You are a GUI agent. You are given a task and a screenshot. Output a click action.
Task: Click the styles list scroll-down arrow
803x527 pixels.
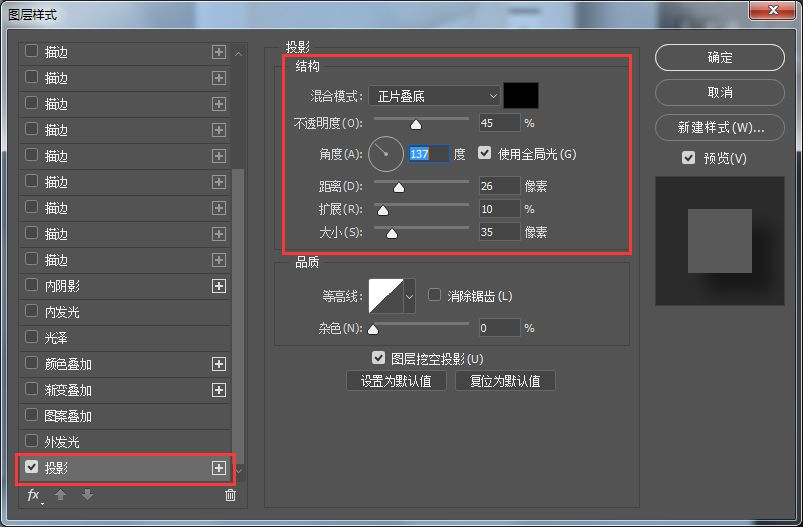[x=239, y=471]
